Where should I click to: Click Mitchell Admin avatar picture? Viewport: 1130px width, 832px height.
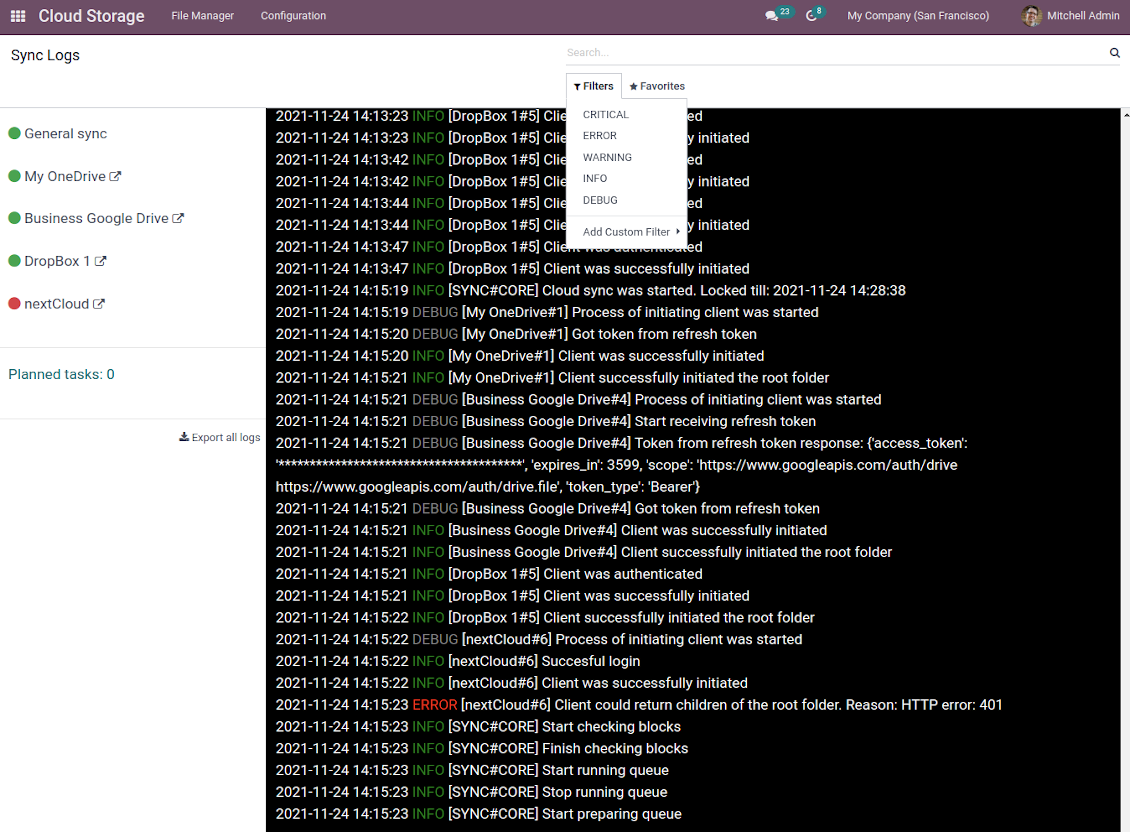(1031, 16)
